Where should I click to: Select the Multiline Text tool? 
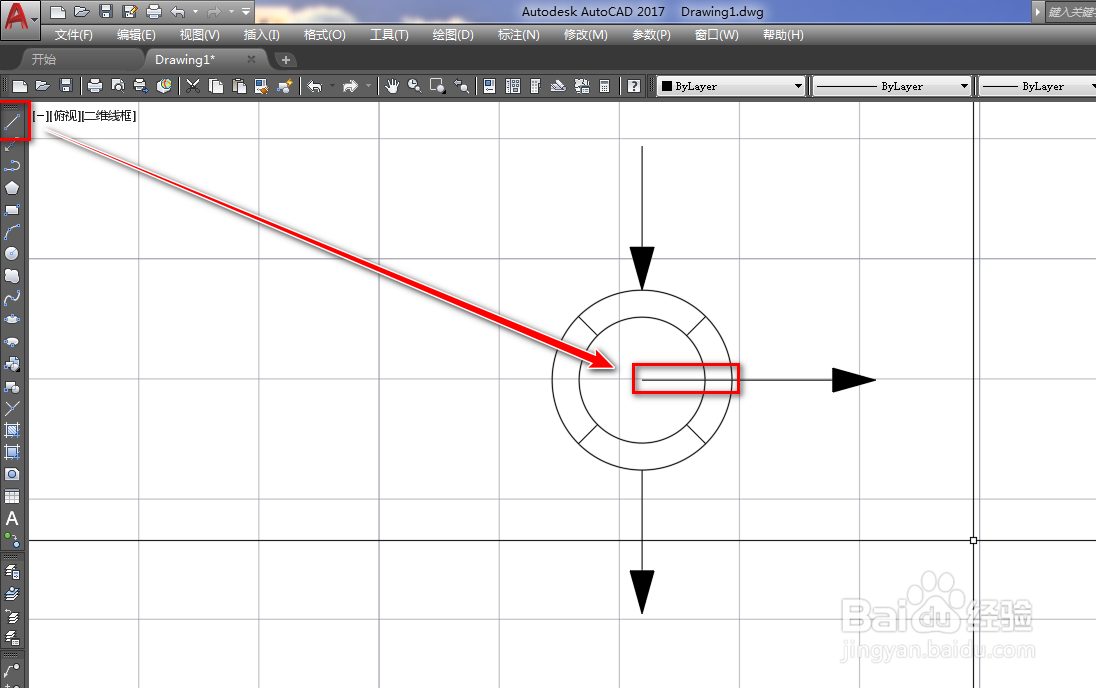[x=12, y=519]
